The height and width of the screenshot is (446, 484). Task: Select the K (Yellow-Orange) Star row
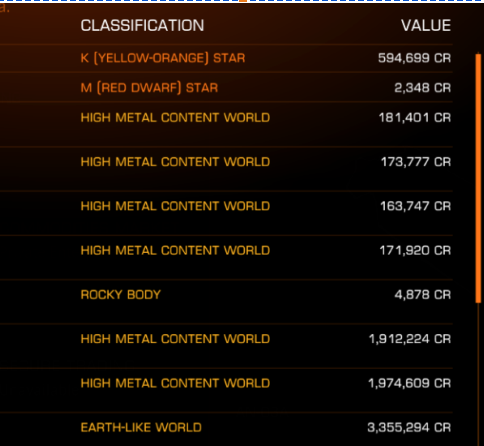pos(226,58)
